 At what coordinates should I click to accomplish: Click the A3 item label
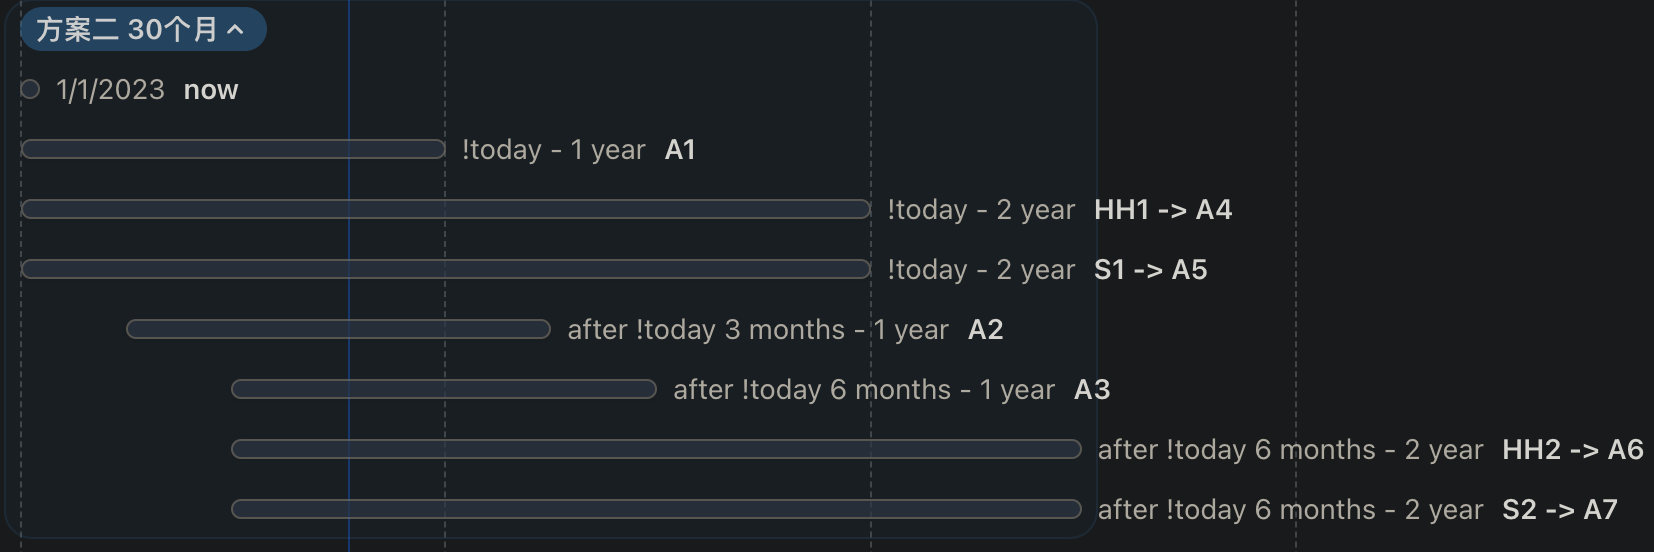tap(1092, 390)
